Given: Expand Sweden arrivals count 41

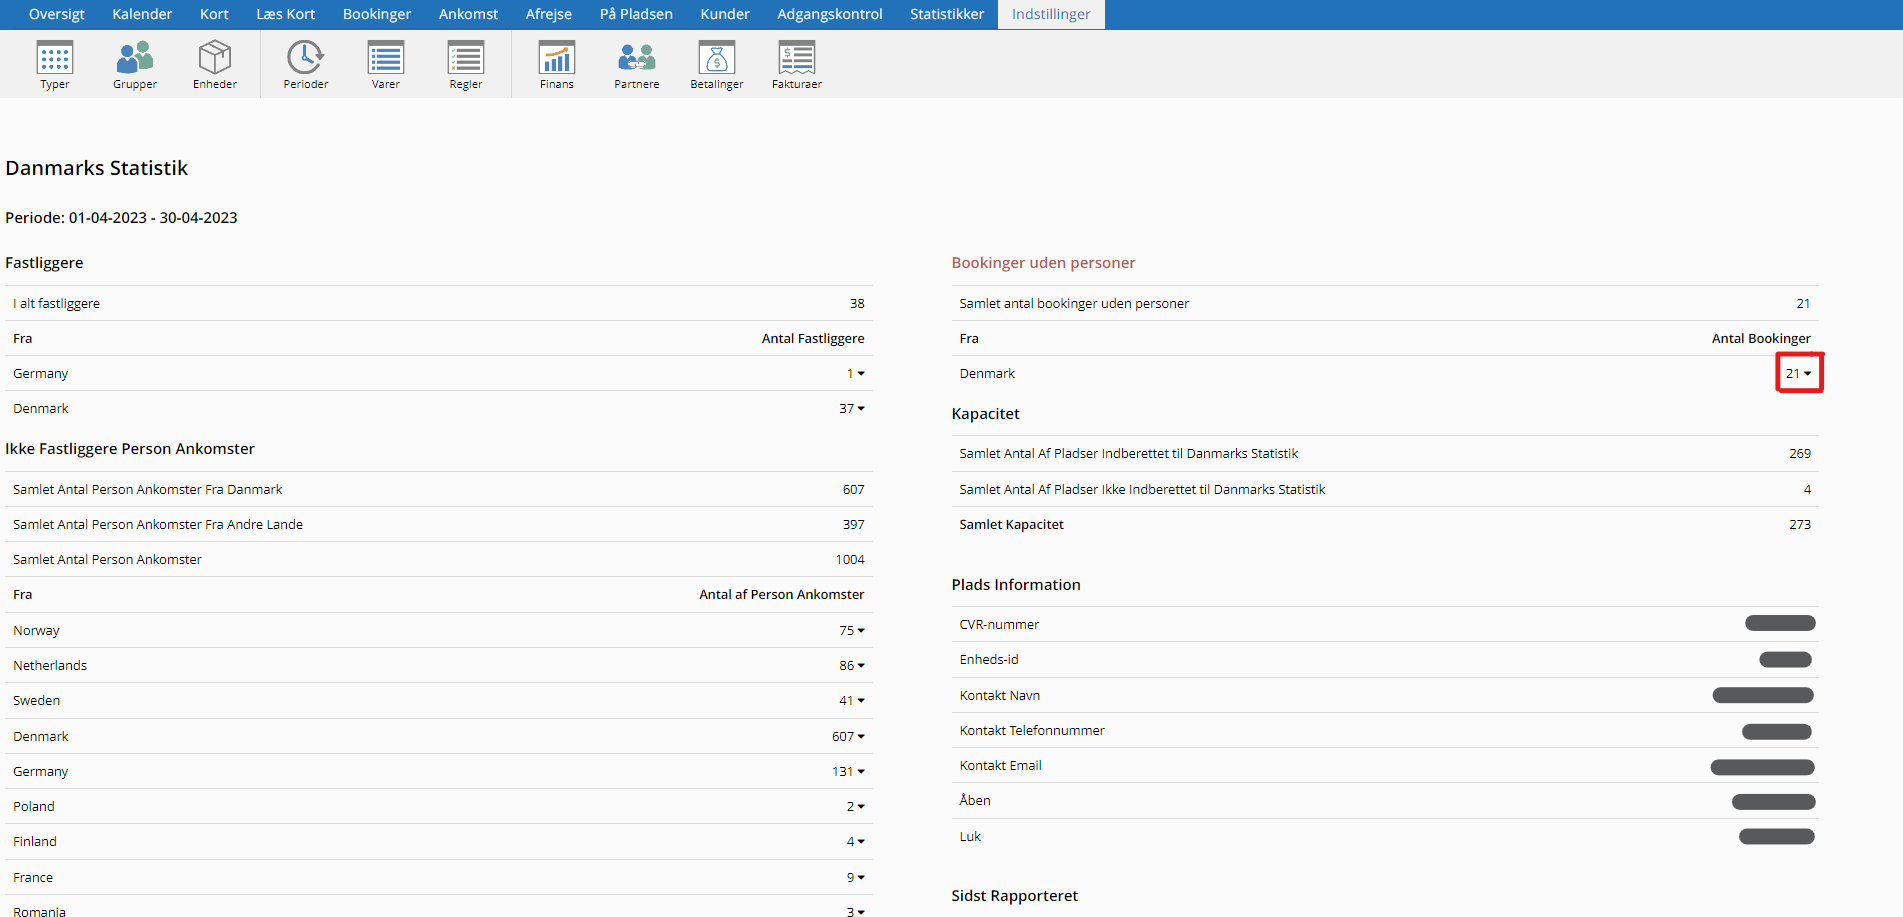Looking at the screenshot, I should click(852, 701).
